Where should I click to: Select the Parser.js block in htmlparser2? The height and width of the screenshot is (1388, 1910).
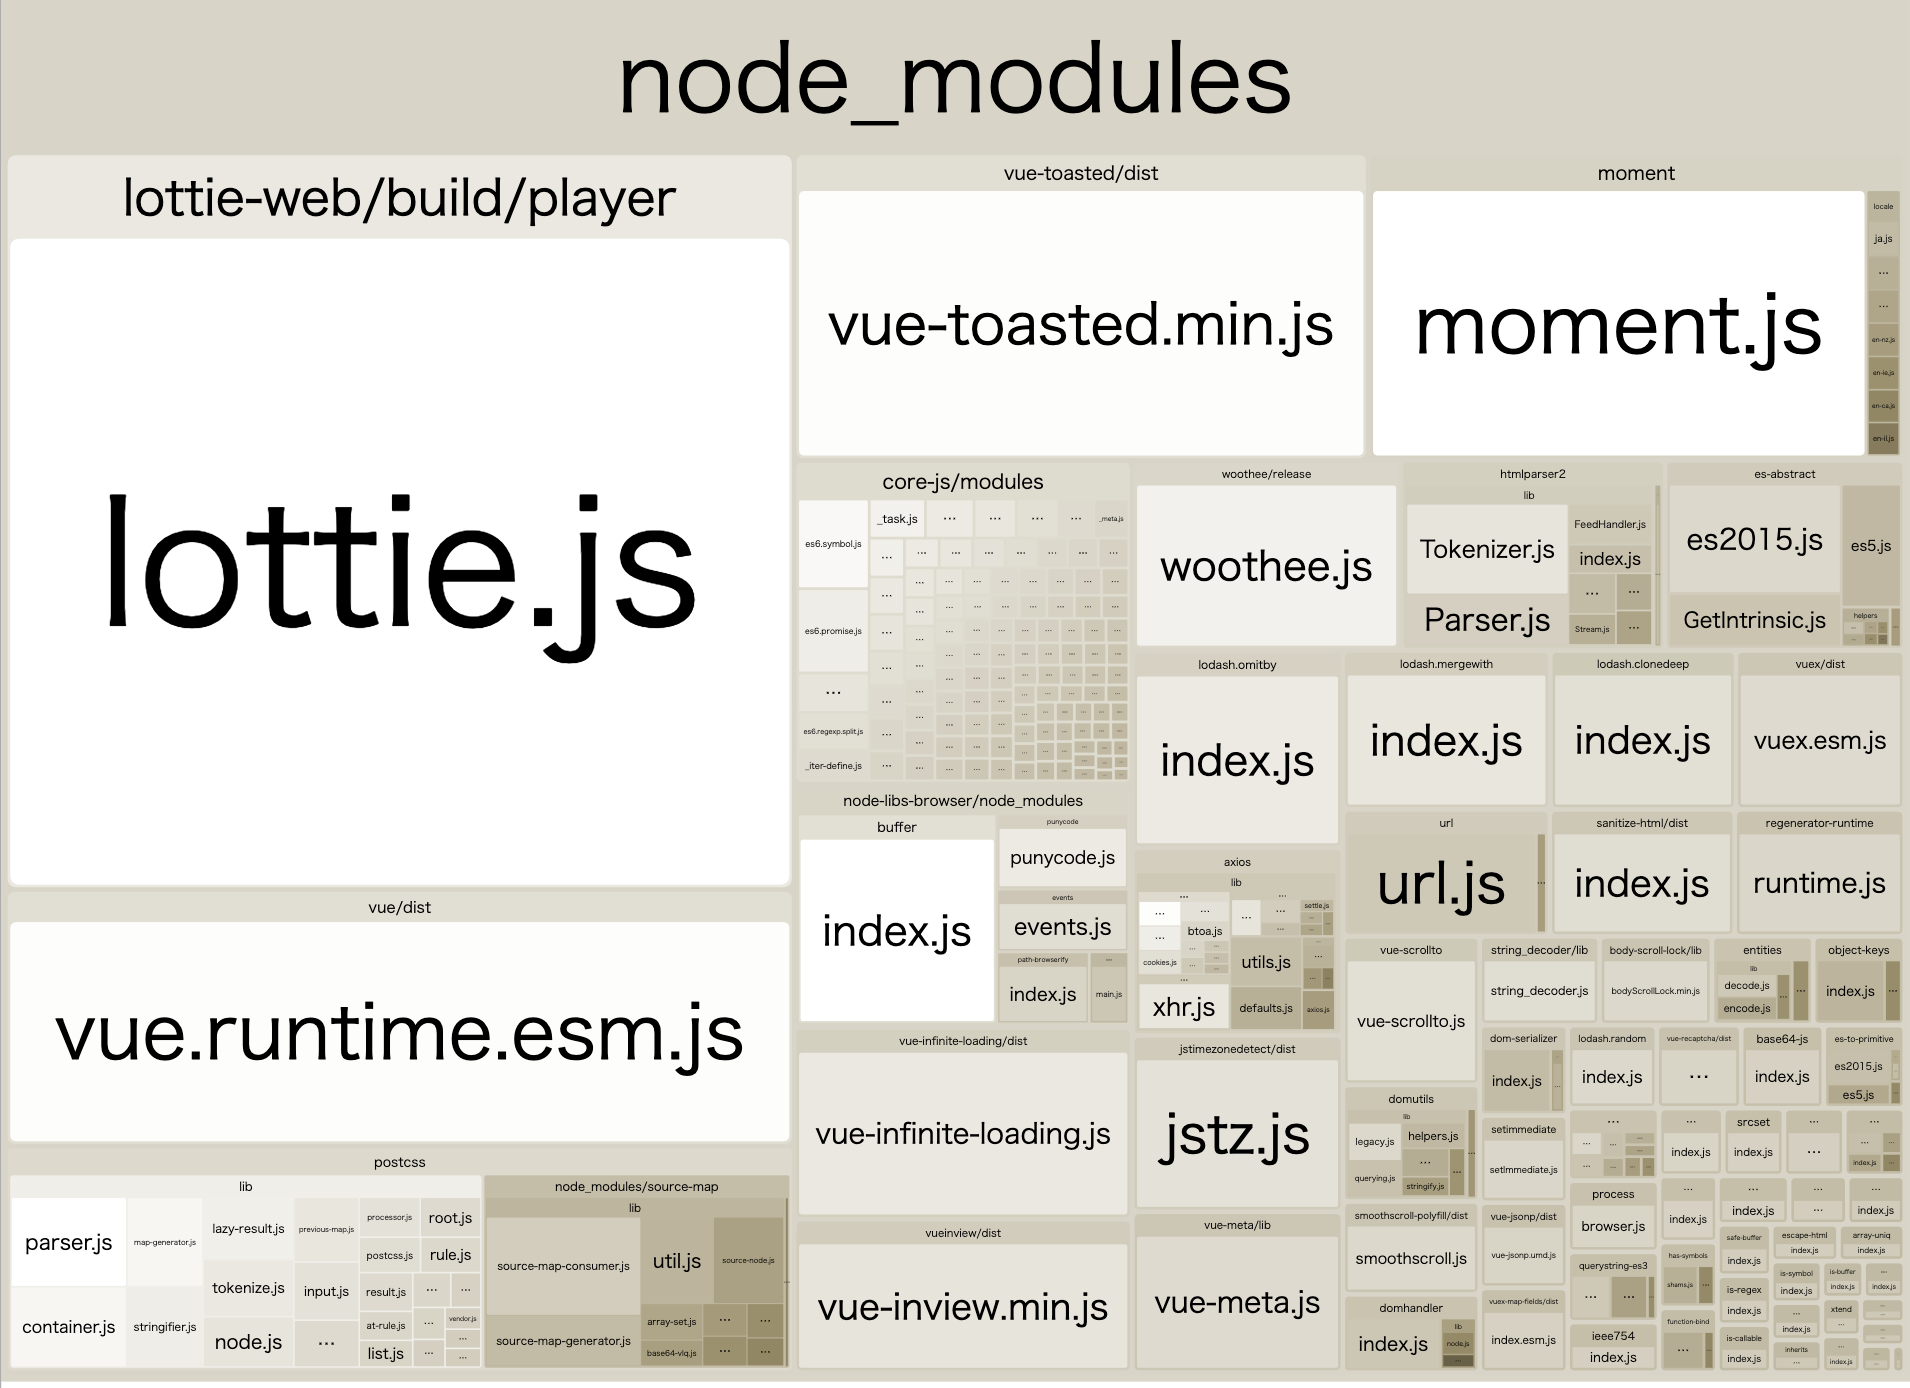[1486, 620]
